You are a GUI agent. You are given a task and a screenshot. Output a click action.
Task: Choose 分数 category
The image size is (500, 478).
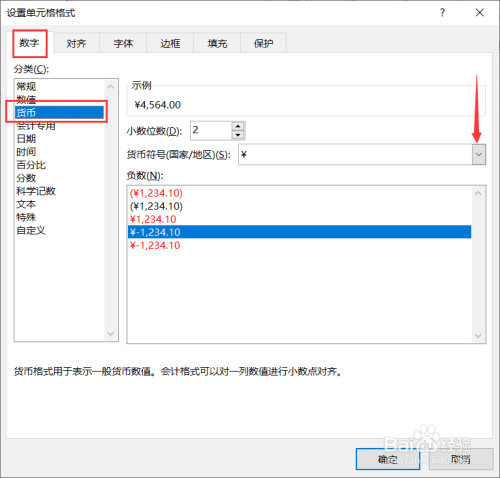pos(60,178)
